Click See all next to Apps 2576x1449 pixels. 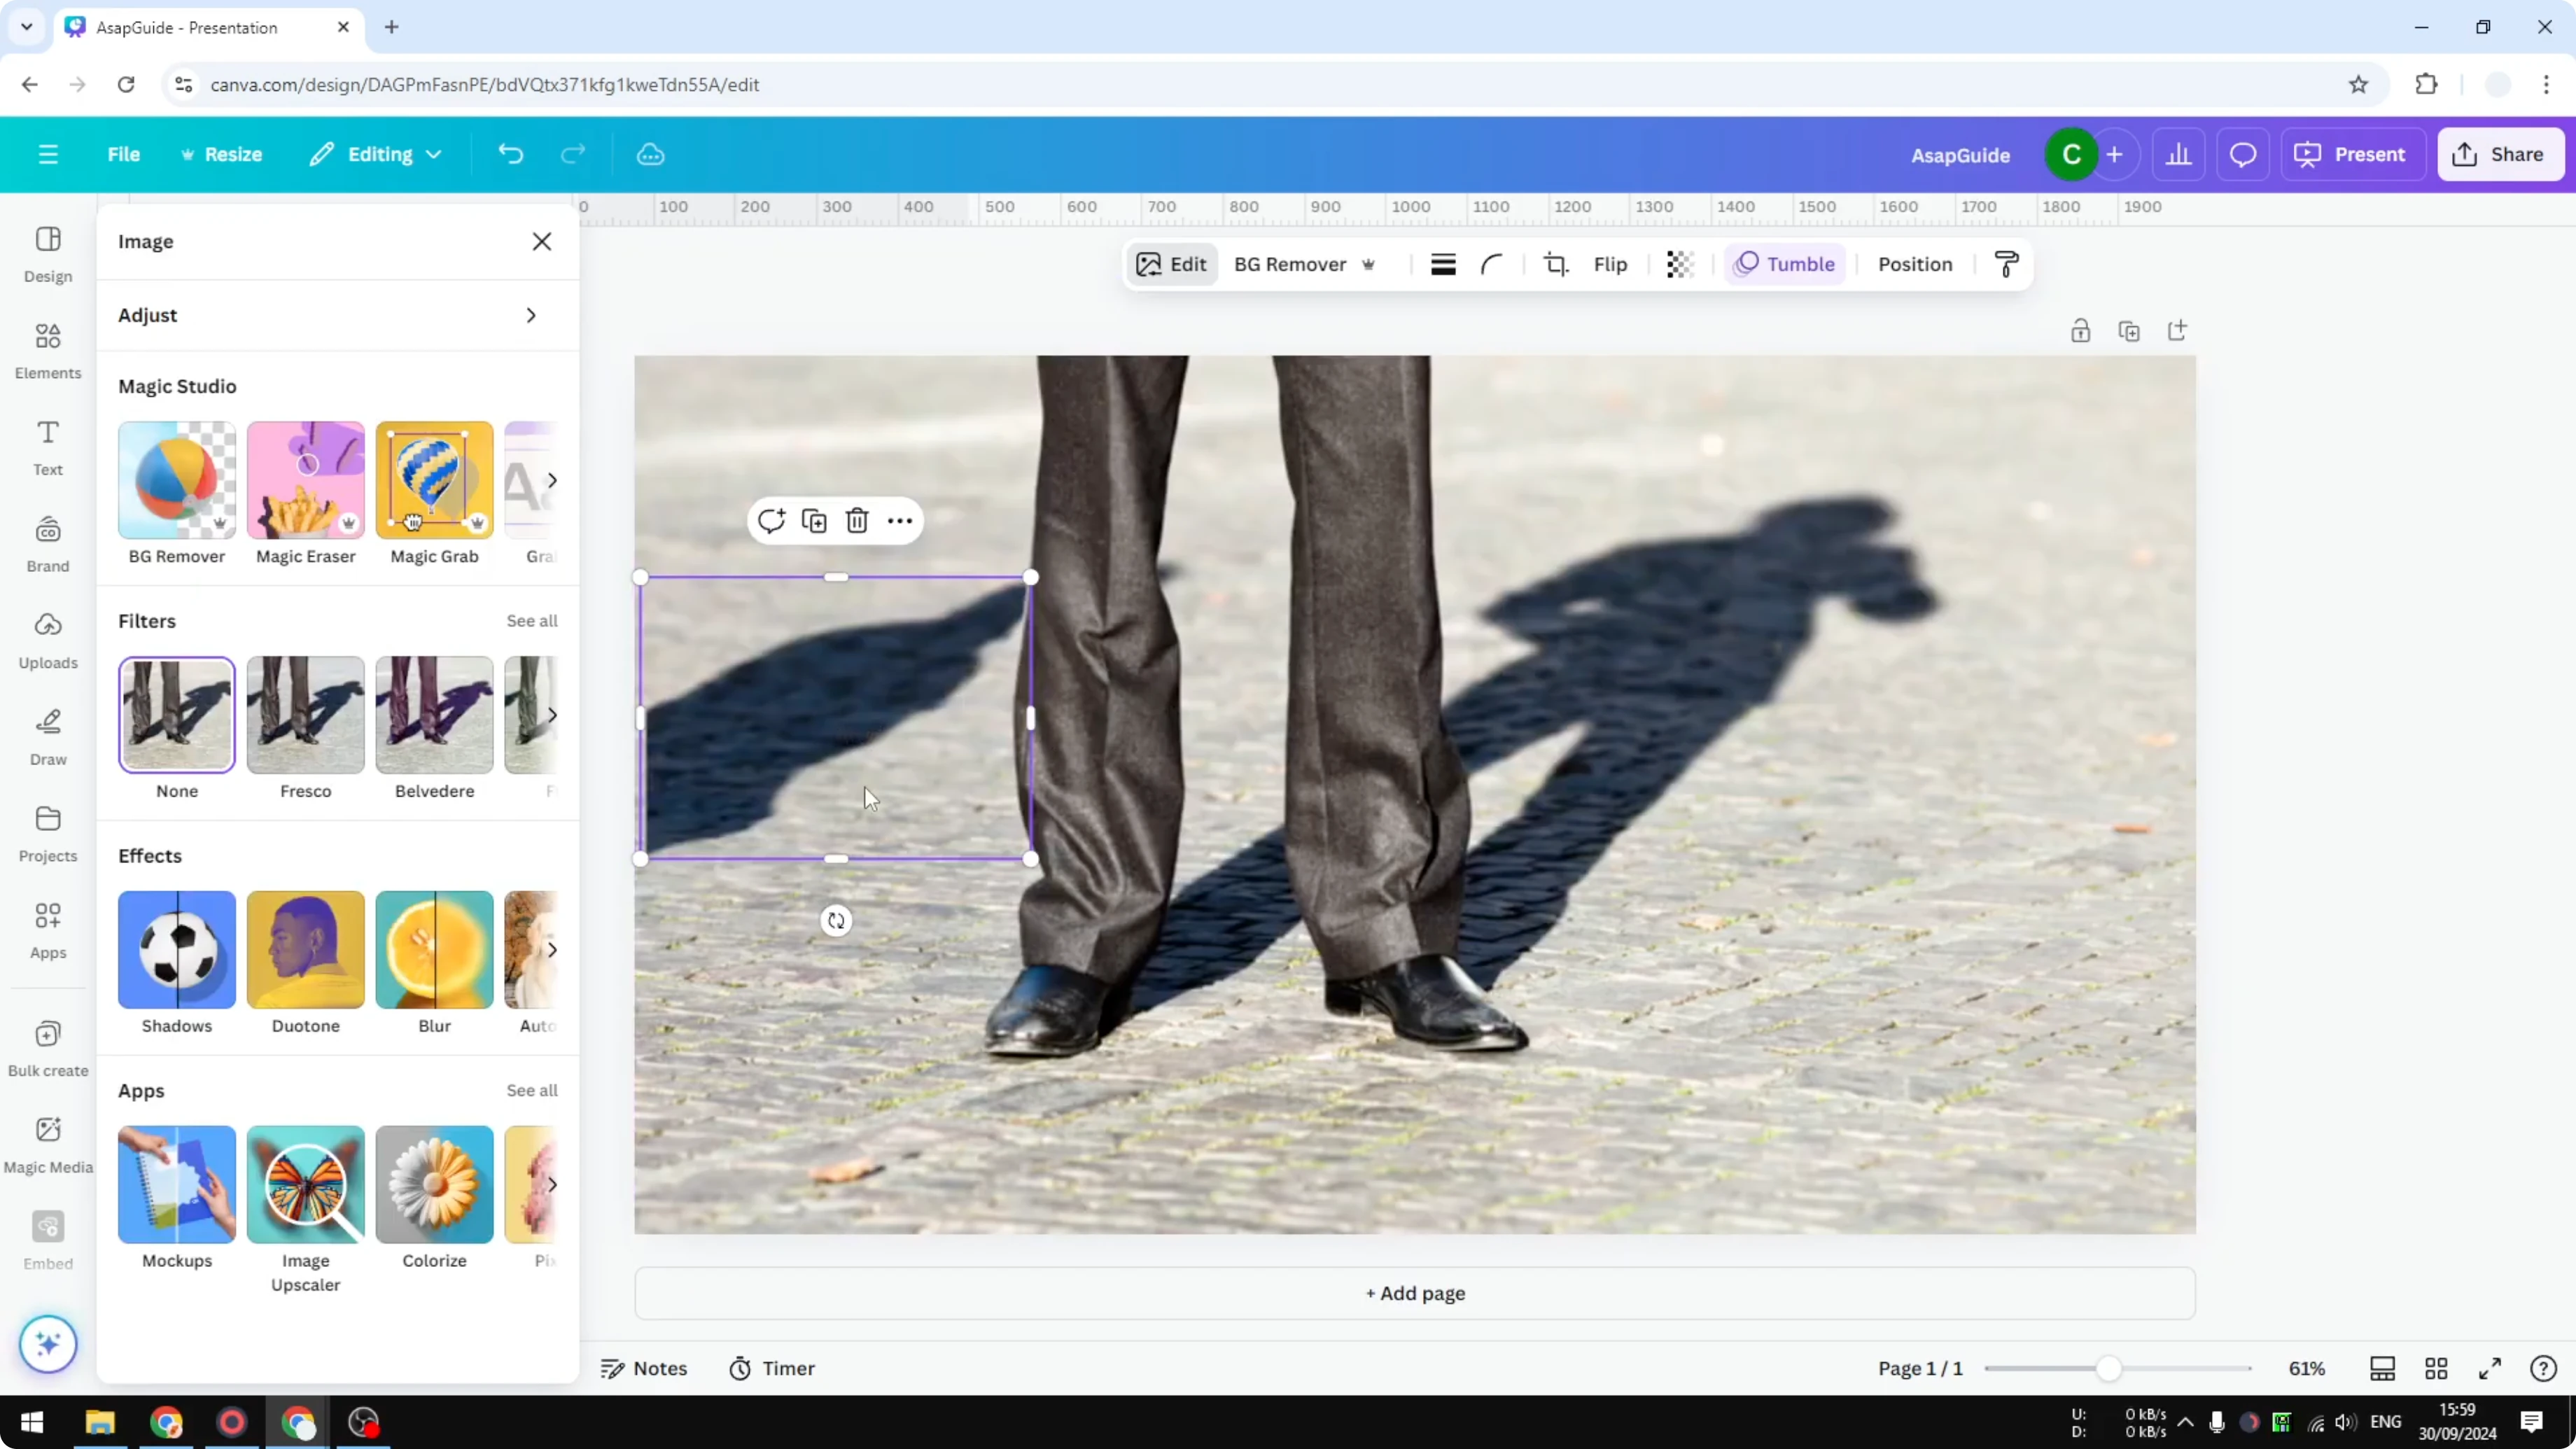tap(532, 1090)
